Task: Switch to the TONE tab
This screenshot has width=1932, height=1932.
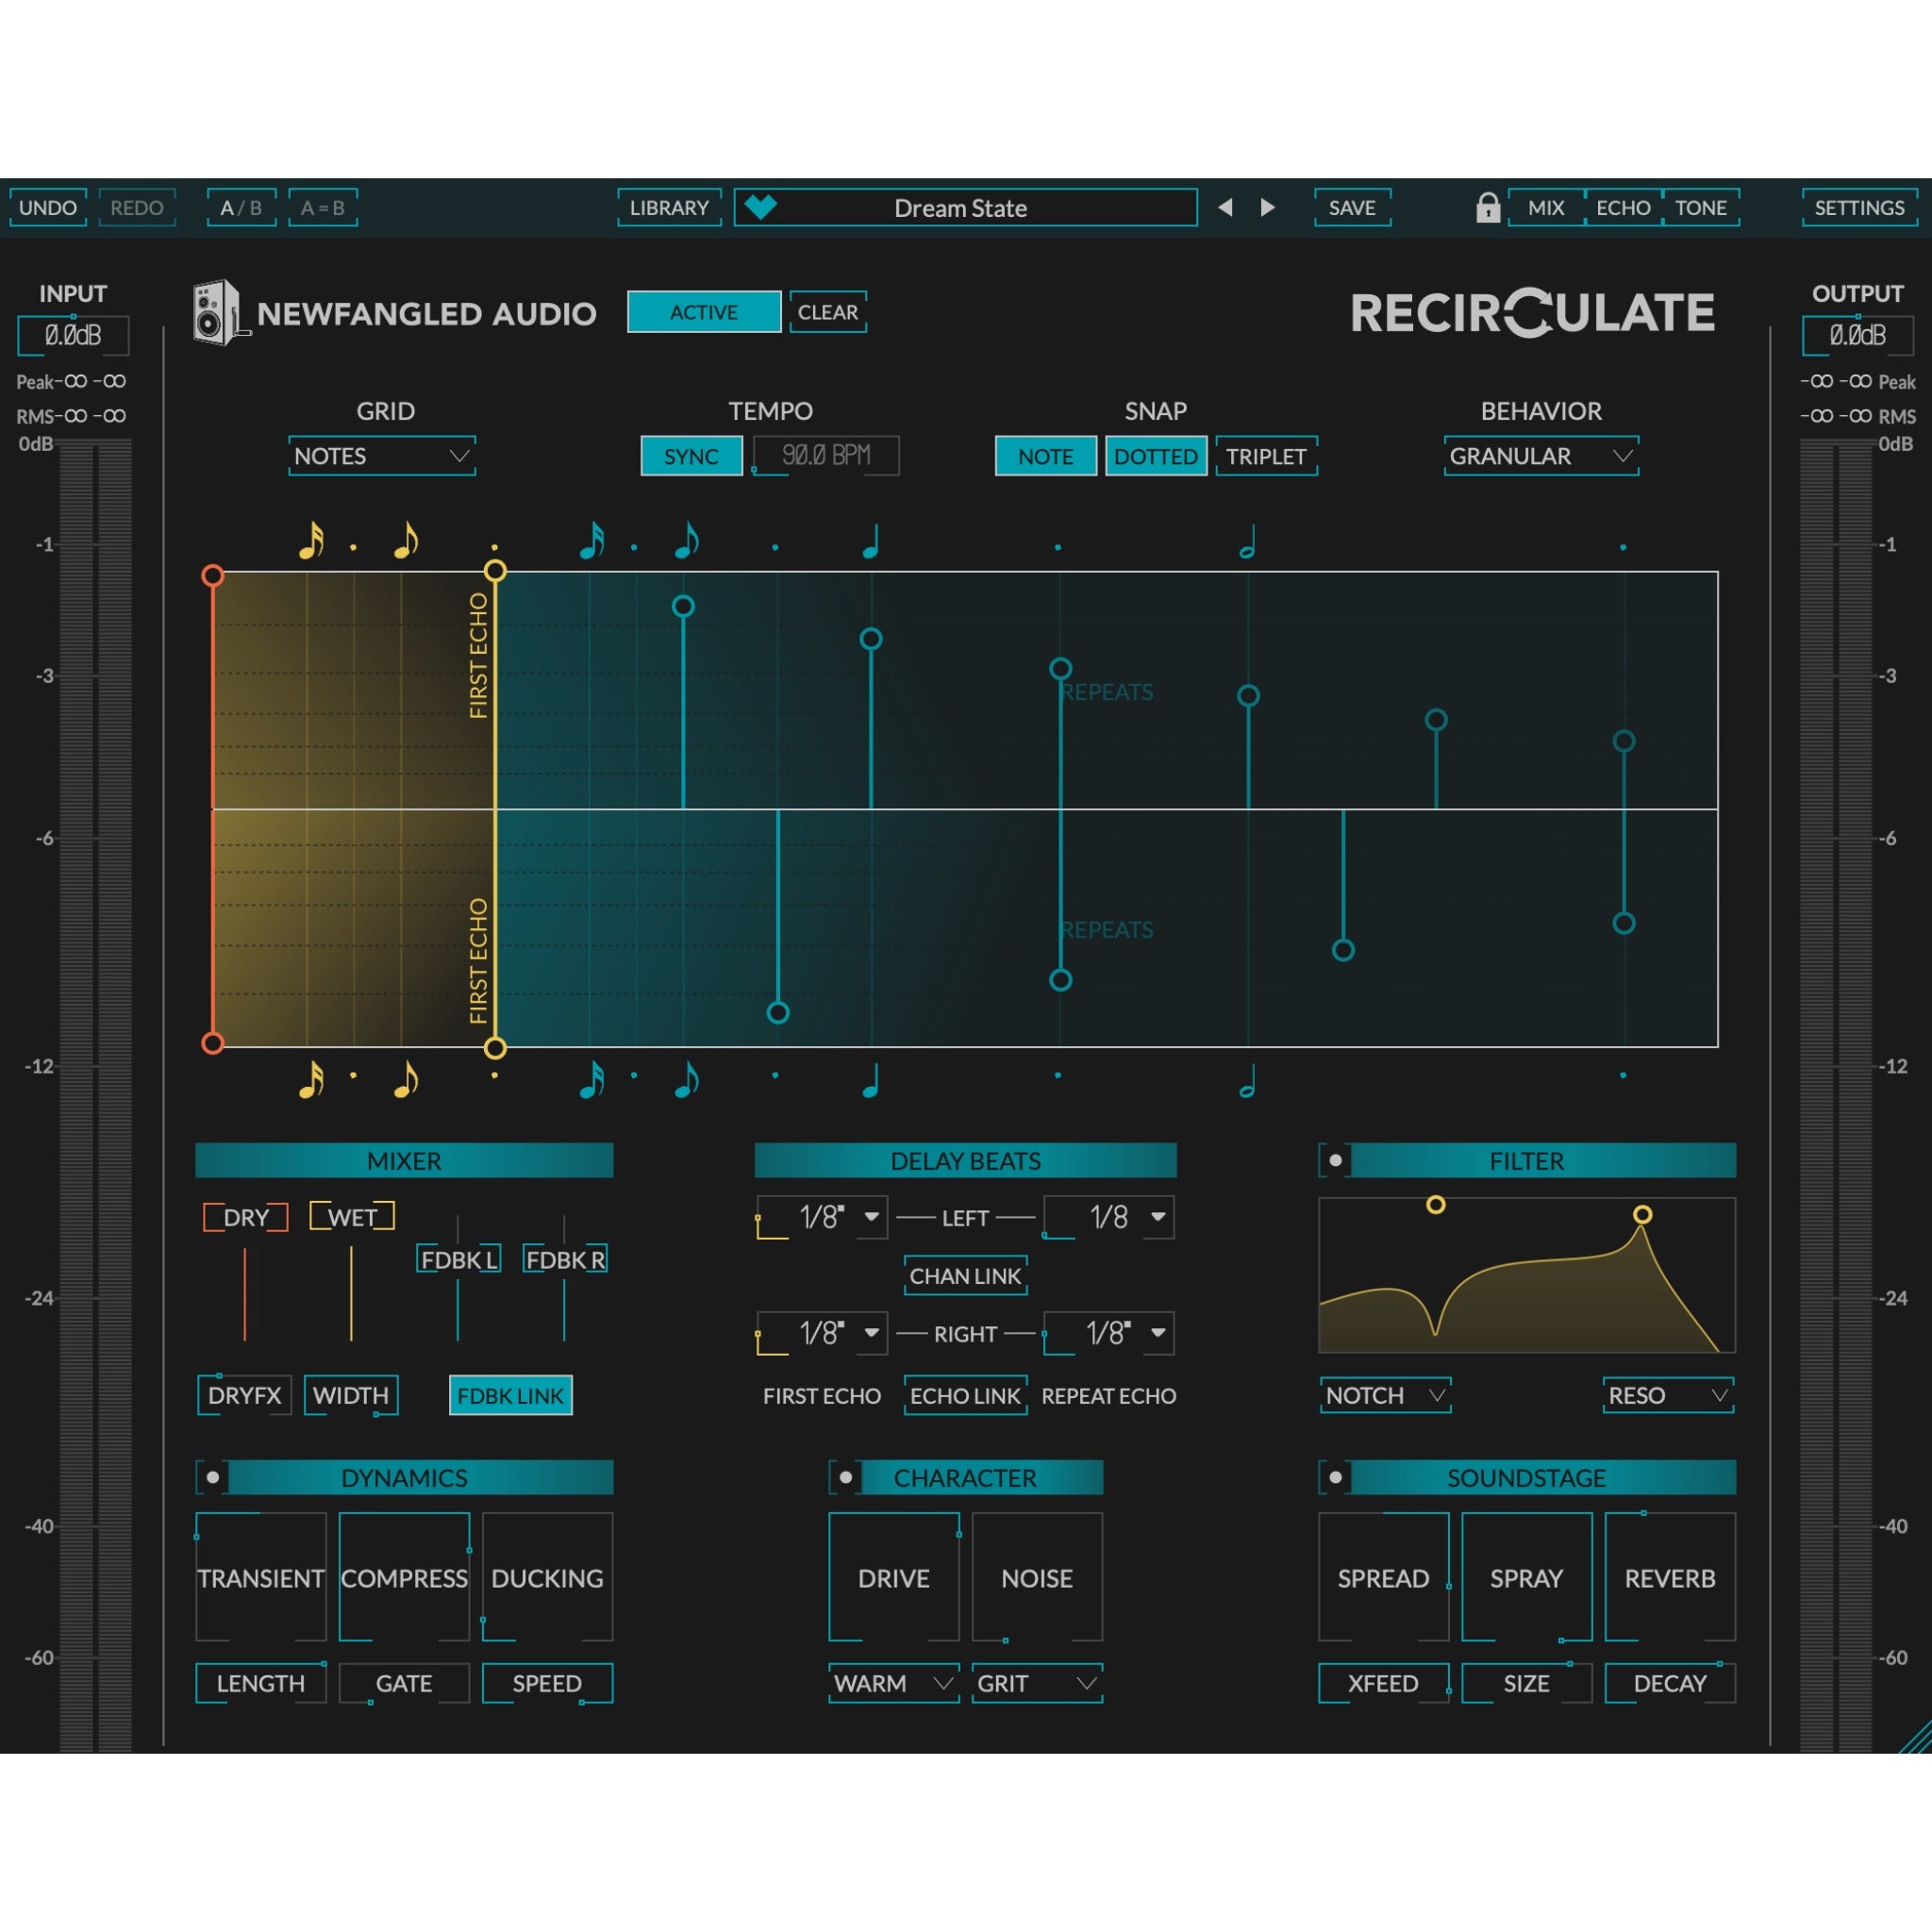Action: [1701, 208]
